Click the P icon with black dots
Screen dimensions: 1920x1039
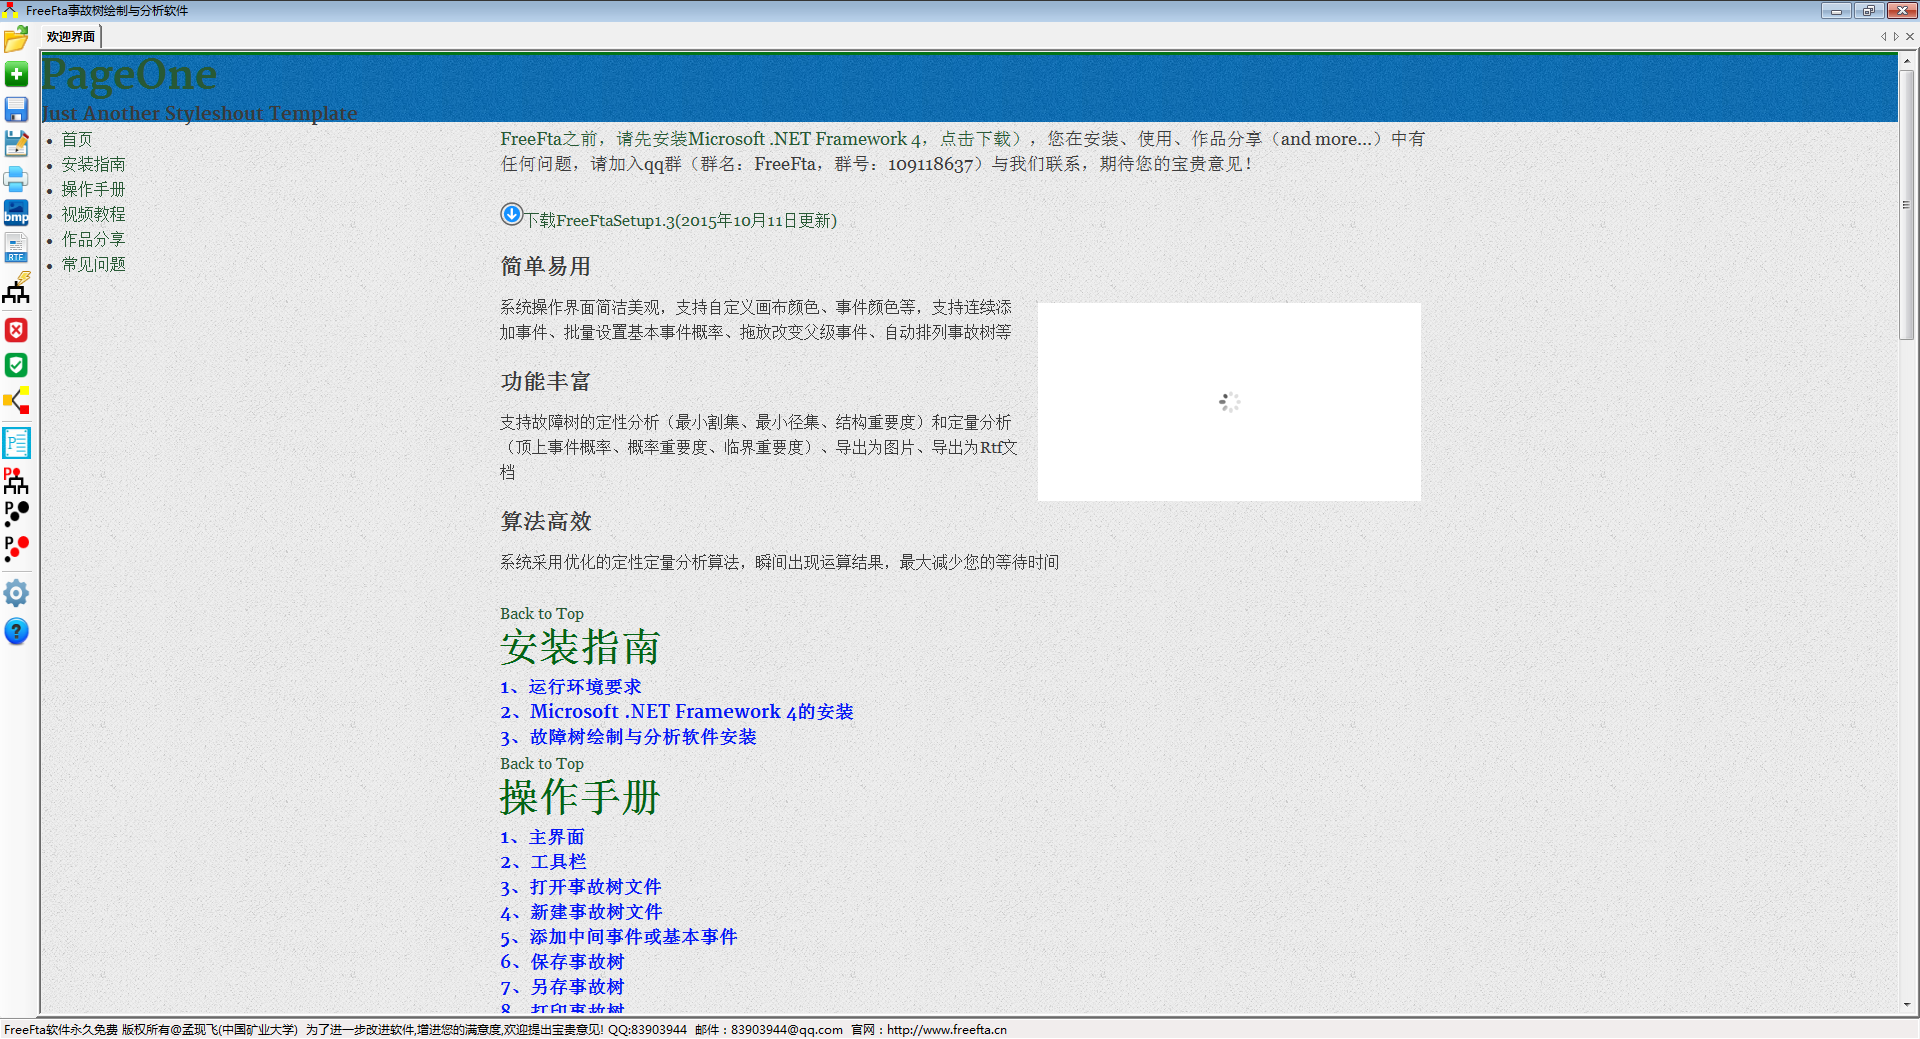click(x=16, y=514)
